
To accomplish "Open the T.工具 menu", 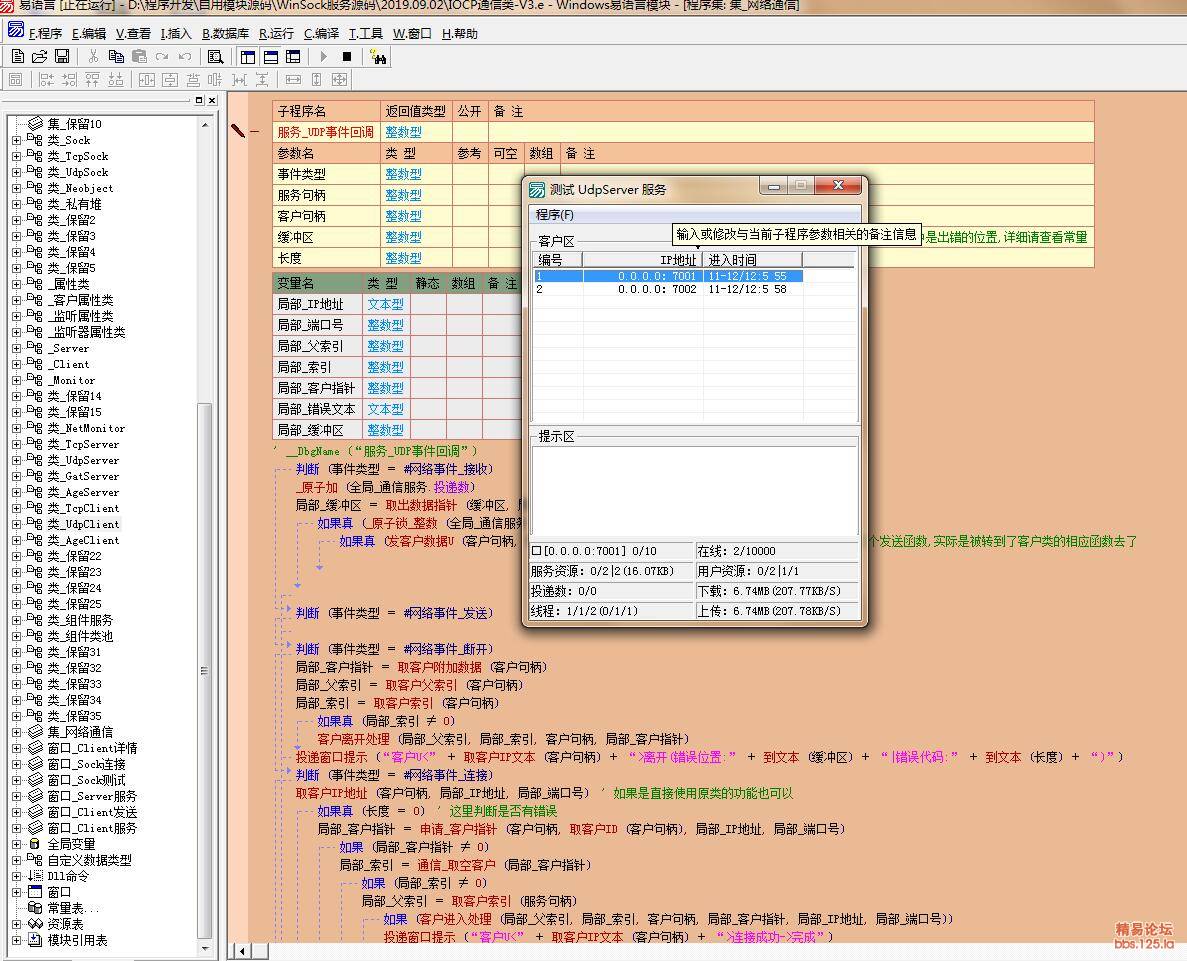I will coord(366,33).
